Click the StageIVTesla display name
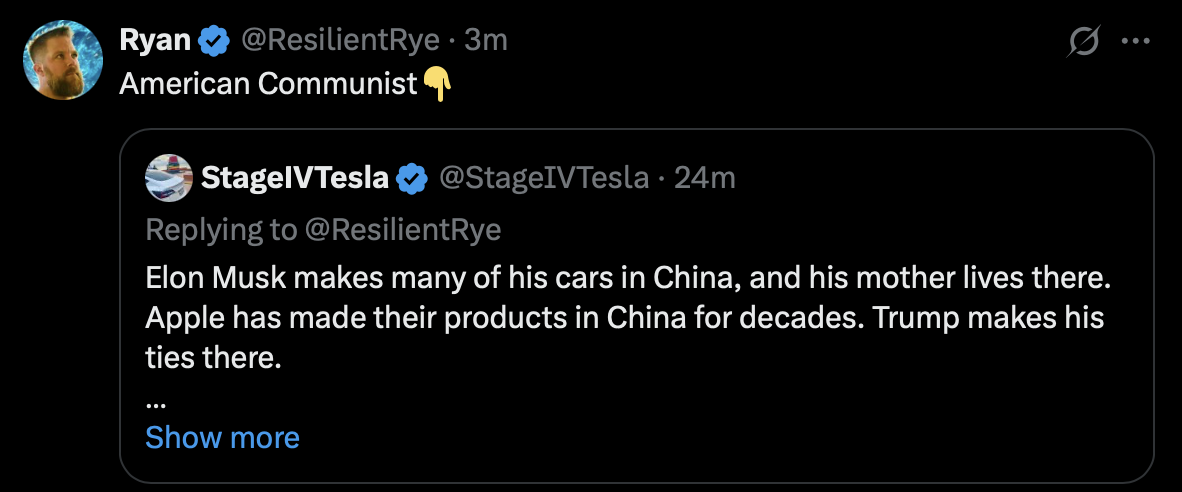Screen dimensions: 1182x492 coord(295,178)
